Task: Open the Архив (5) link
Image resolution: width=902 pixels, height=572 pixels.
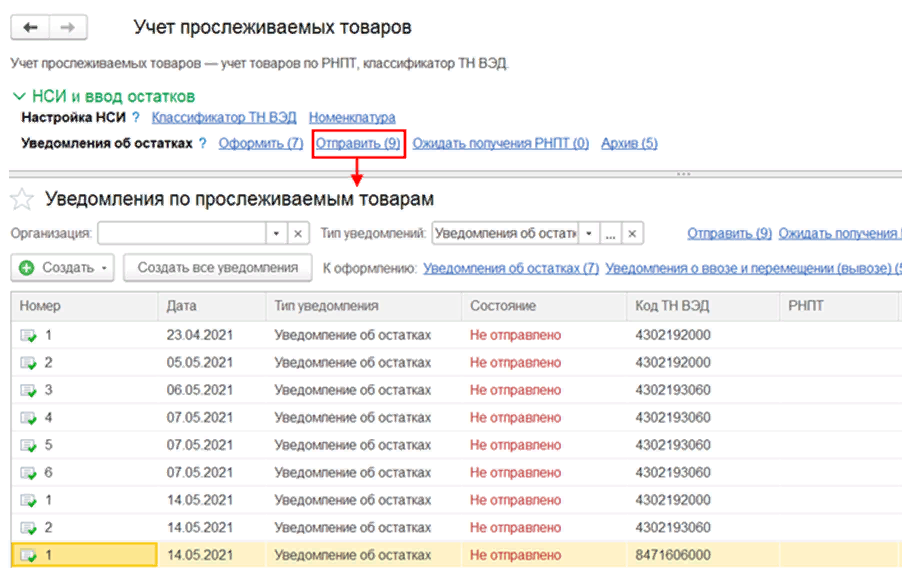Action: (629, 144)
